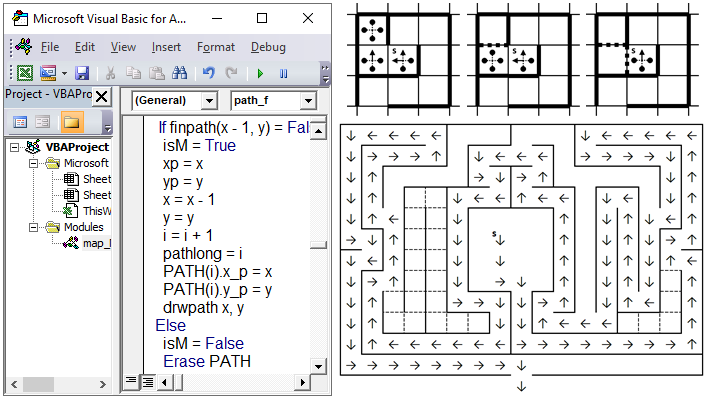
Task: Run the macro with green play button
Action: pos(260,73)
